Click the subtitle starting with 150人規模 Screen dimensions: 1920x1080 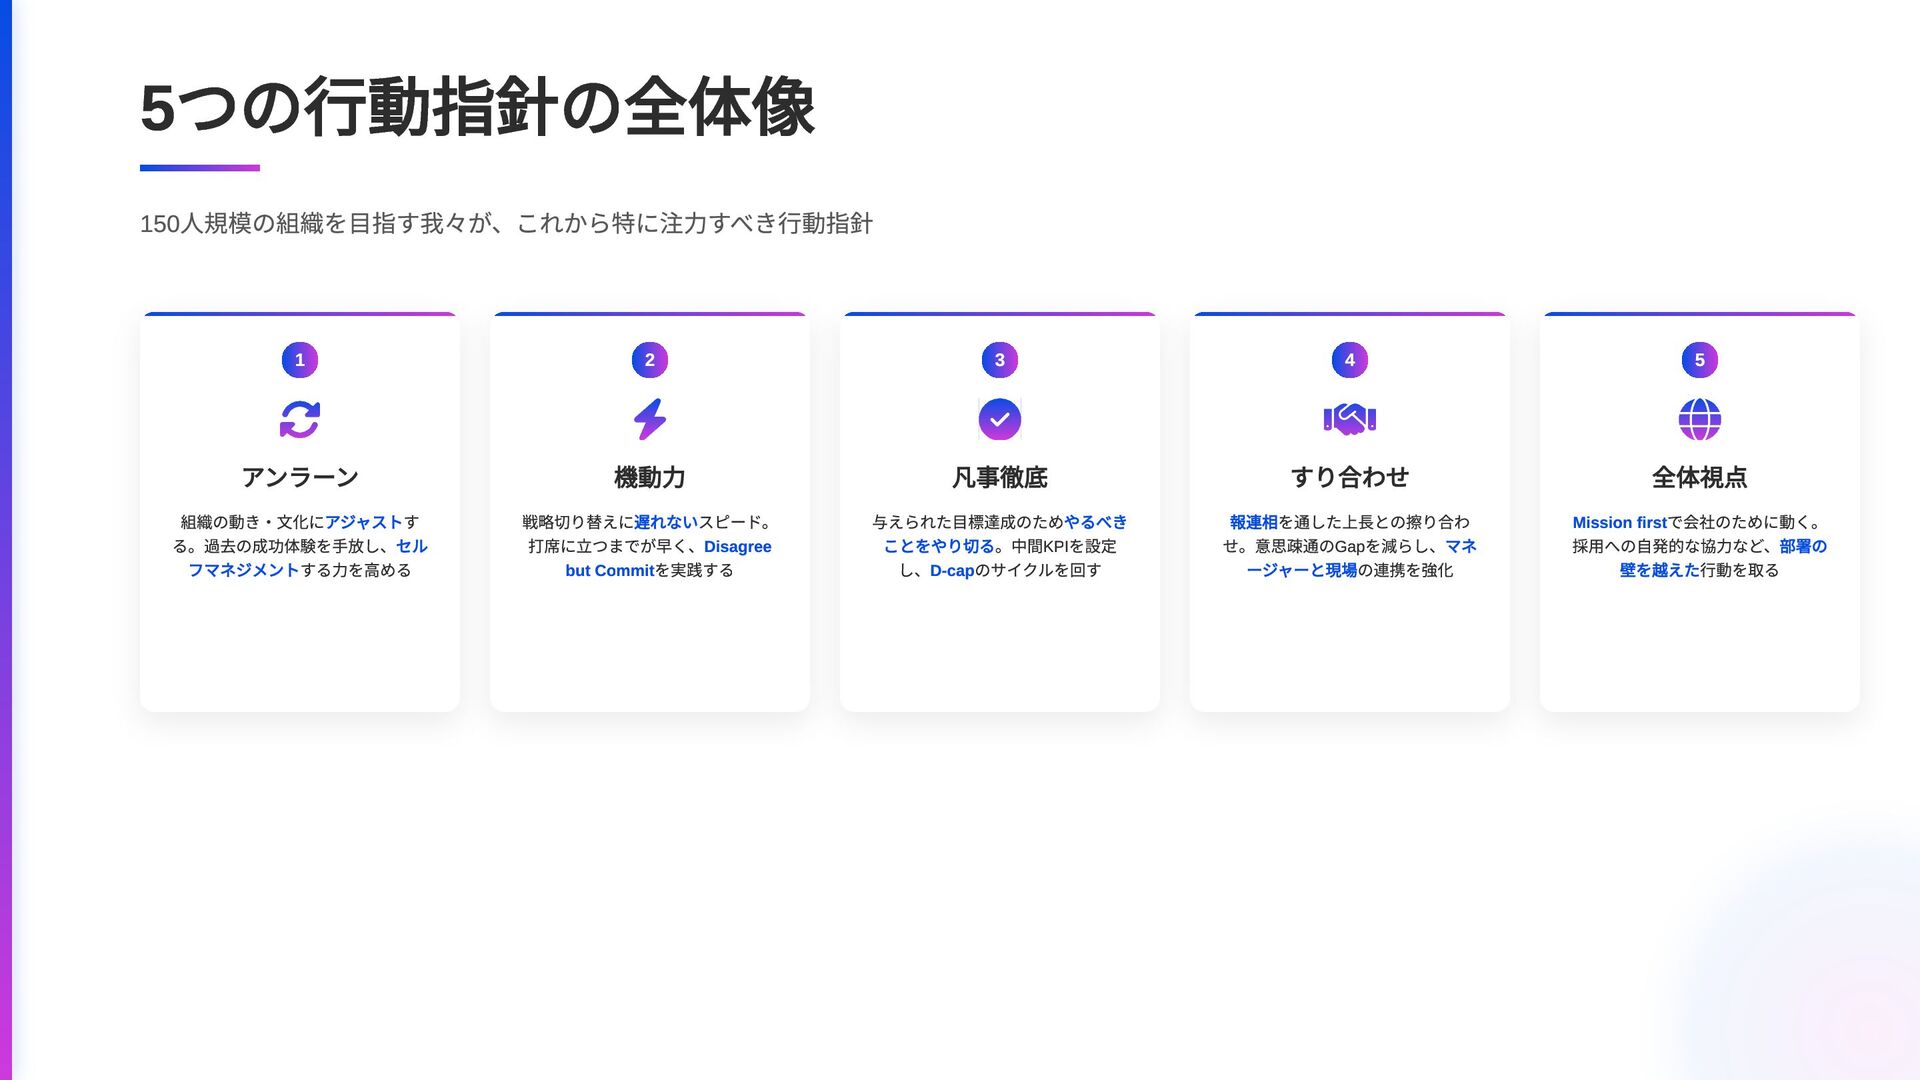point(506,223)
